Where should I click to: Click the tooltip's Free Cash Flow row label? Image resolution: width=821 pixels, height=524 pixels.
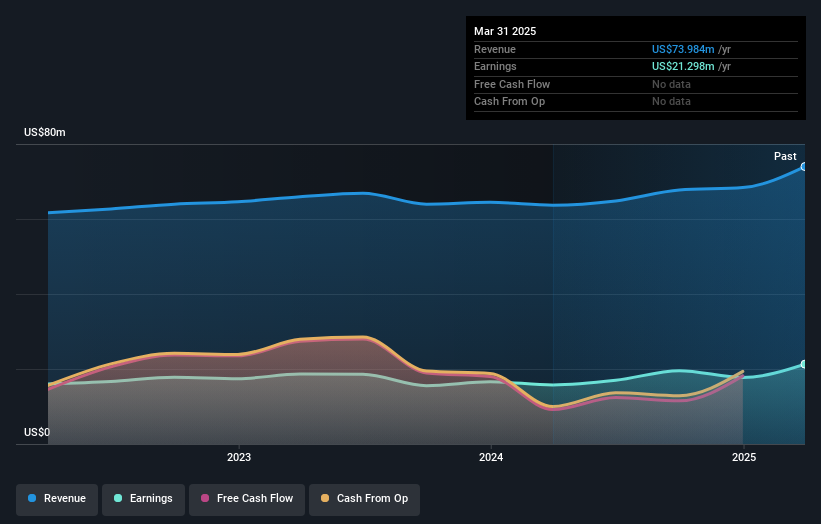512,84
